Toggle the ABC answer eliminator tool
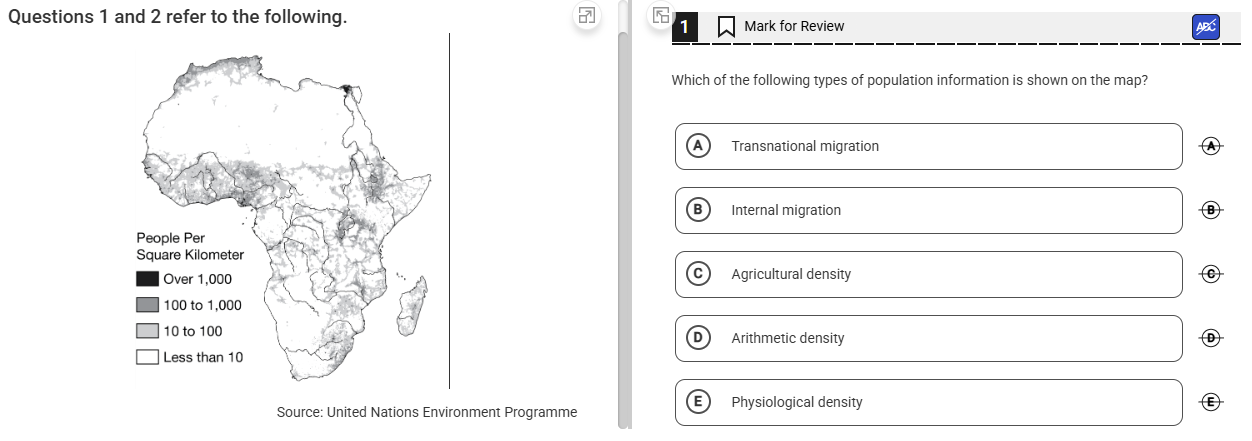This screenshot has height=441, width=1252. [x=1206, y=27]
